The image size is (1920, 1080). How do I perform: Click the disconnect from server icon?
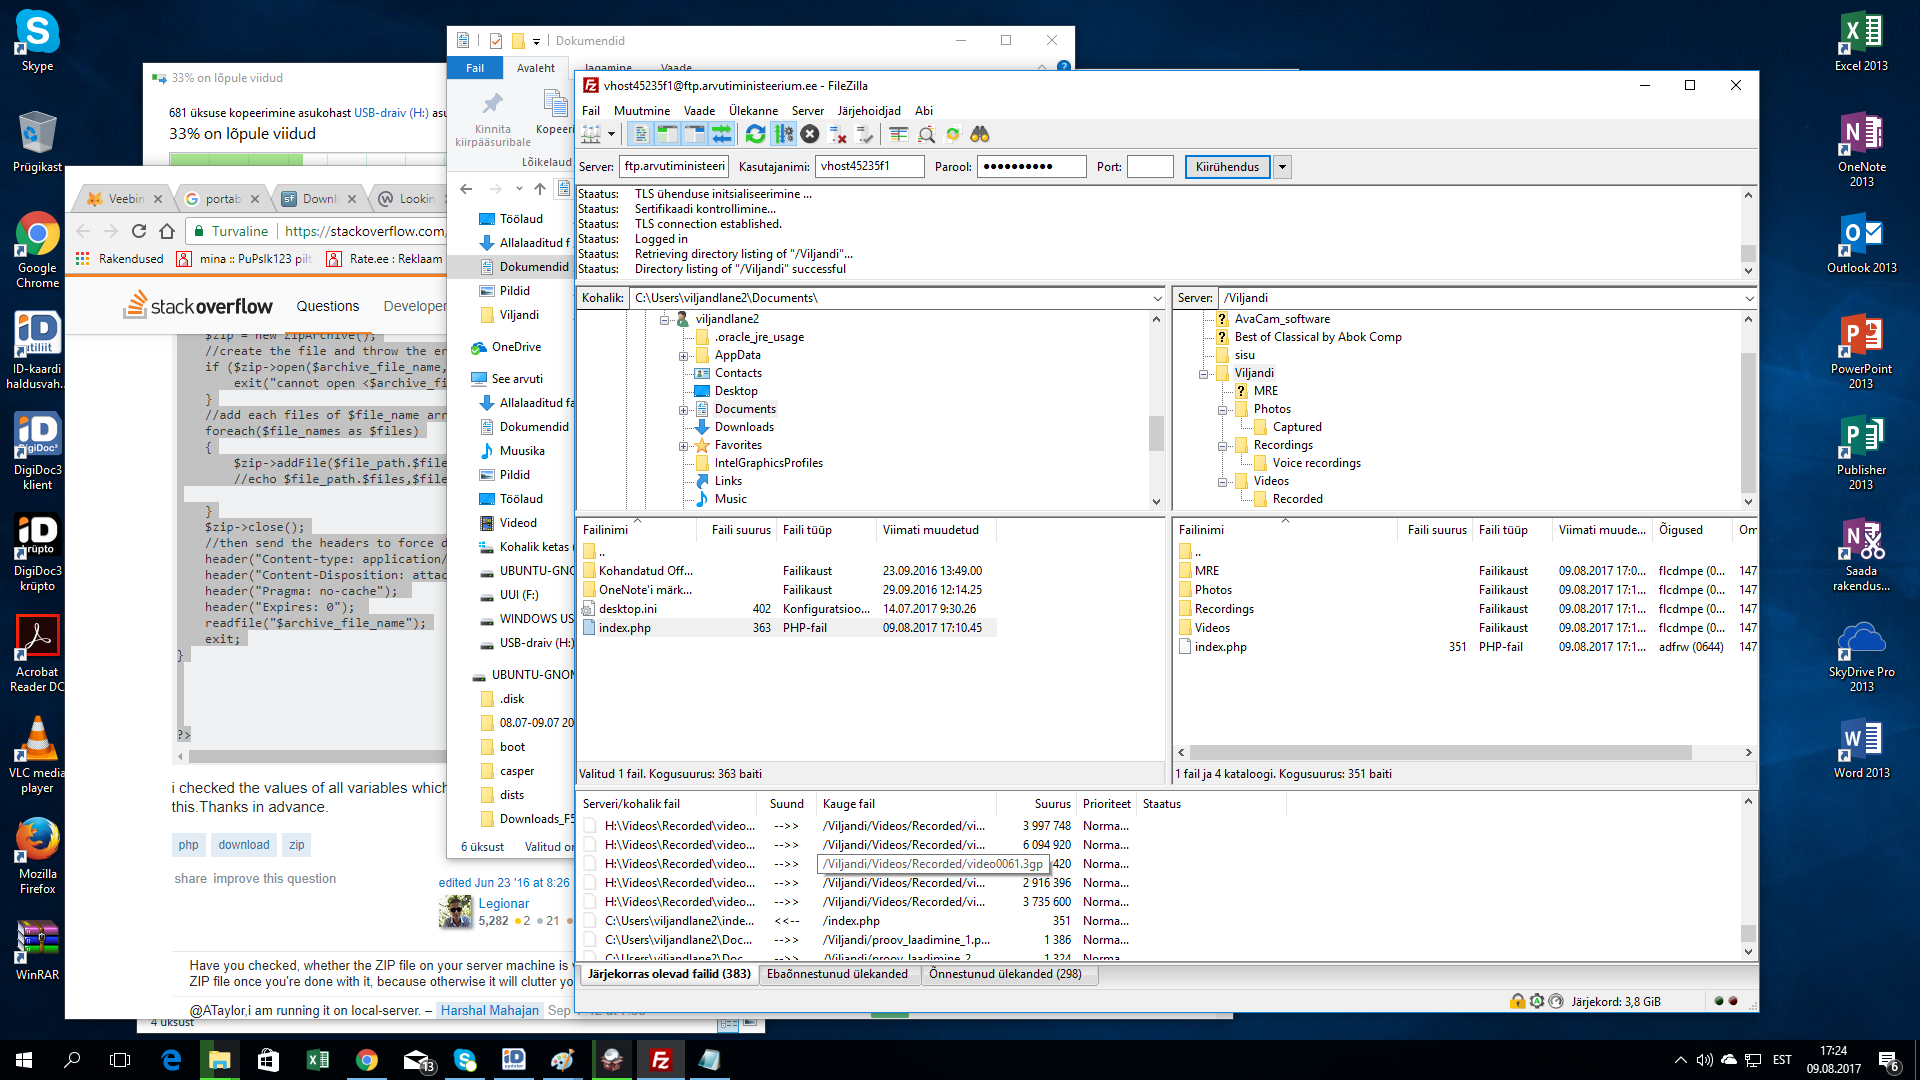pyautogui.click(x=838, y=134)
